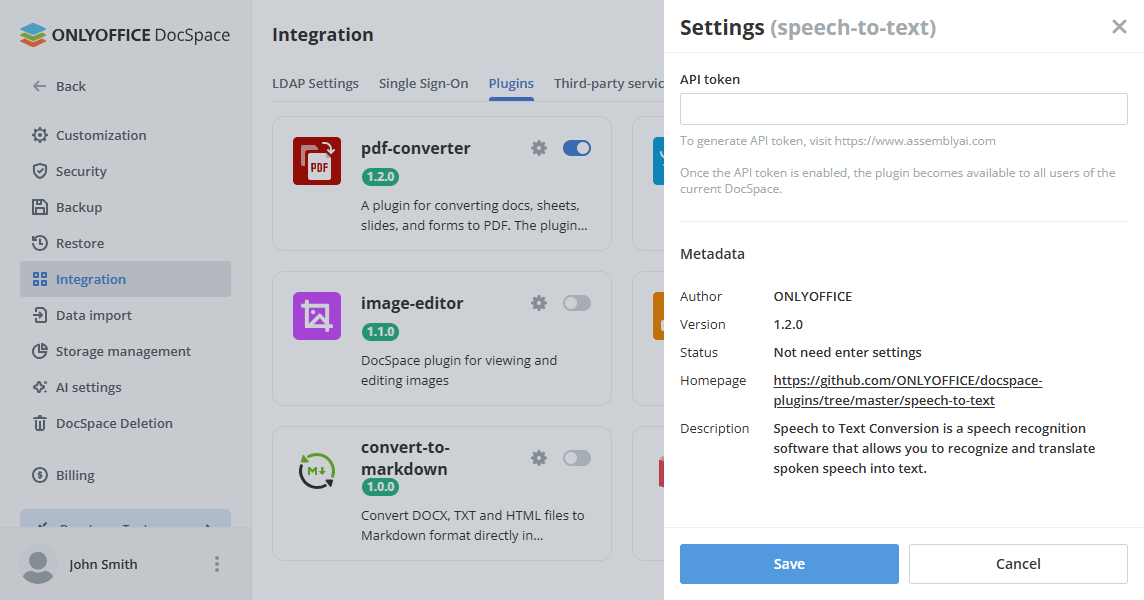Viewport: 1144px width, 600px height.
Task: Click John Smith's avatar
Action: [x=37, y=564]
